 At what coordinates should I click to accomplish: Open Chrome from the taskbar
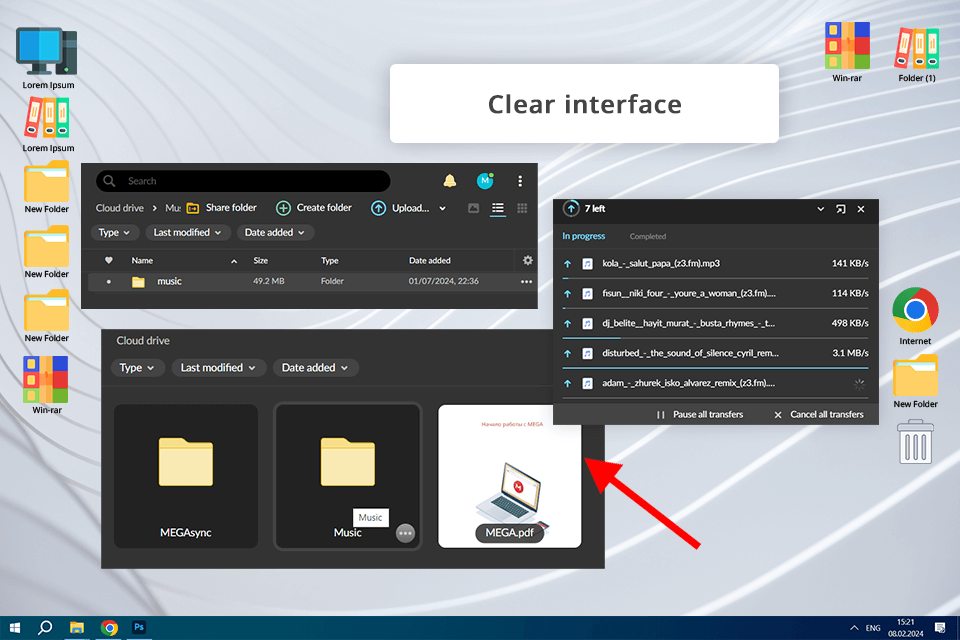(109, 628)
